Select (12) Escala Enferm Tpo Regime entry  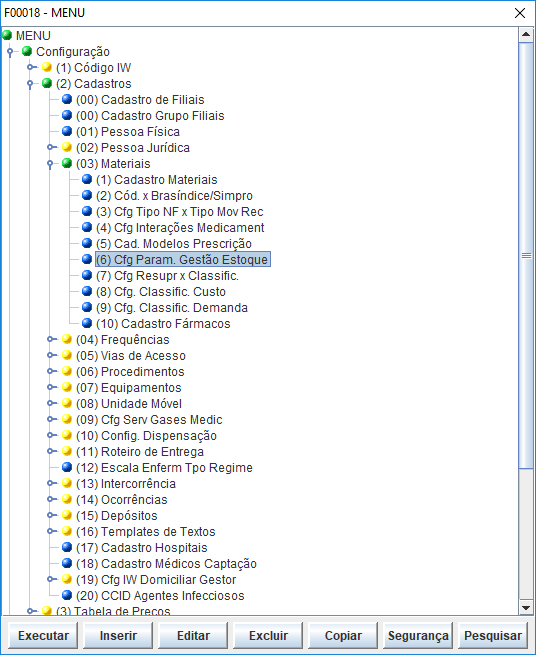(164, 467)
